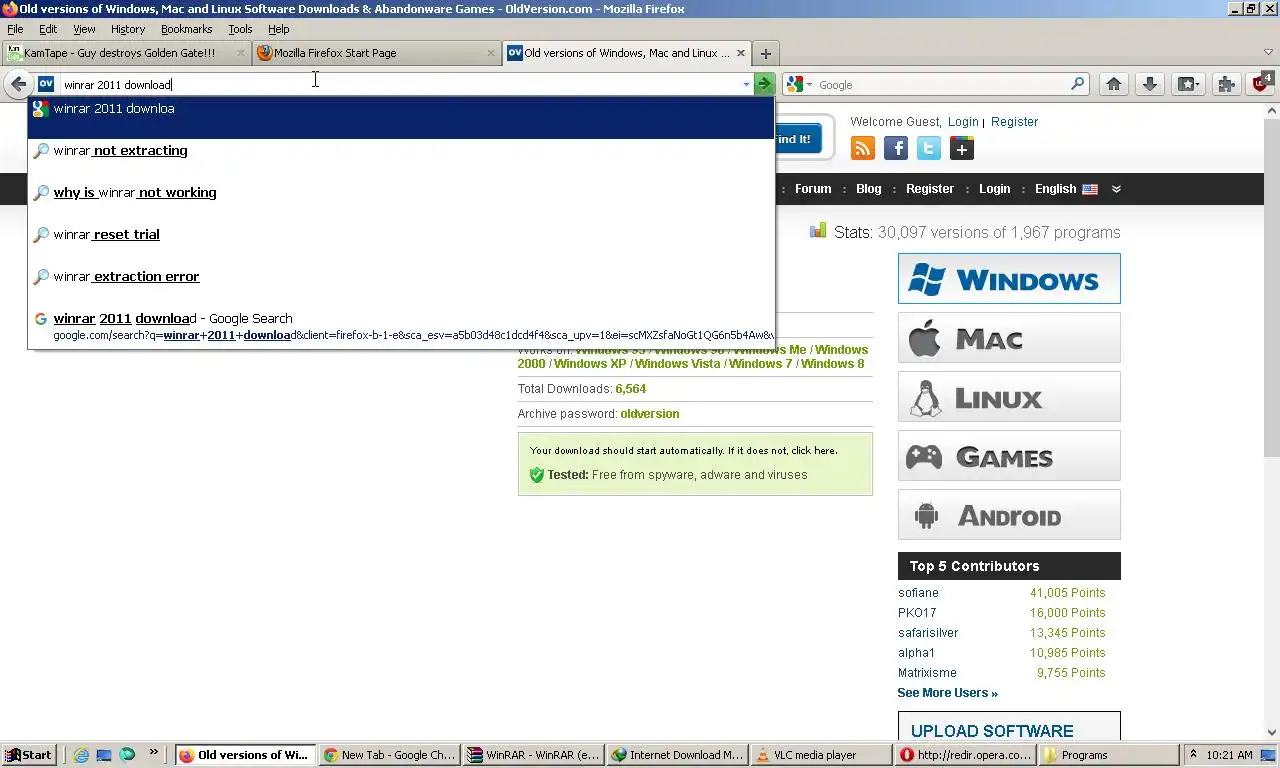Open the Linux category banner

coord(1009,397)
